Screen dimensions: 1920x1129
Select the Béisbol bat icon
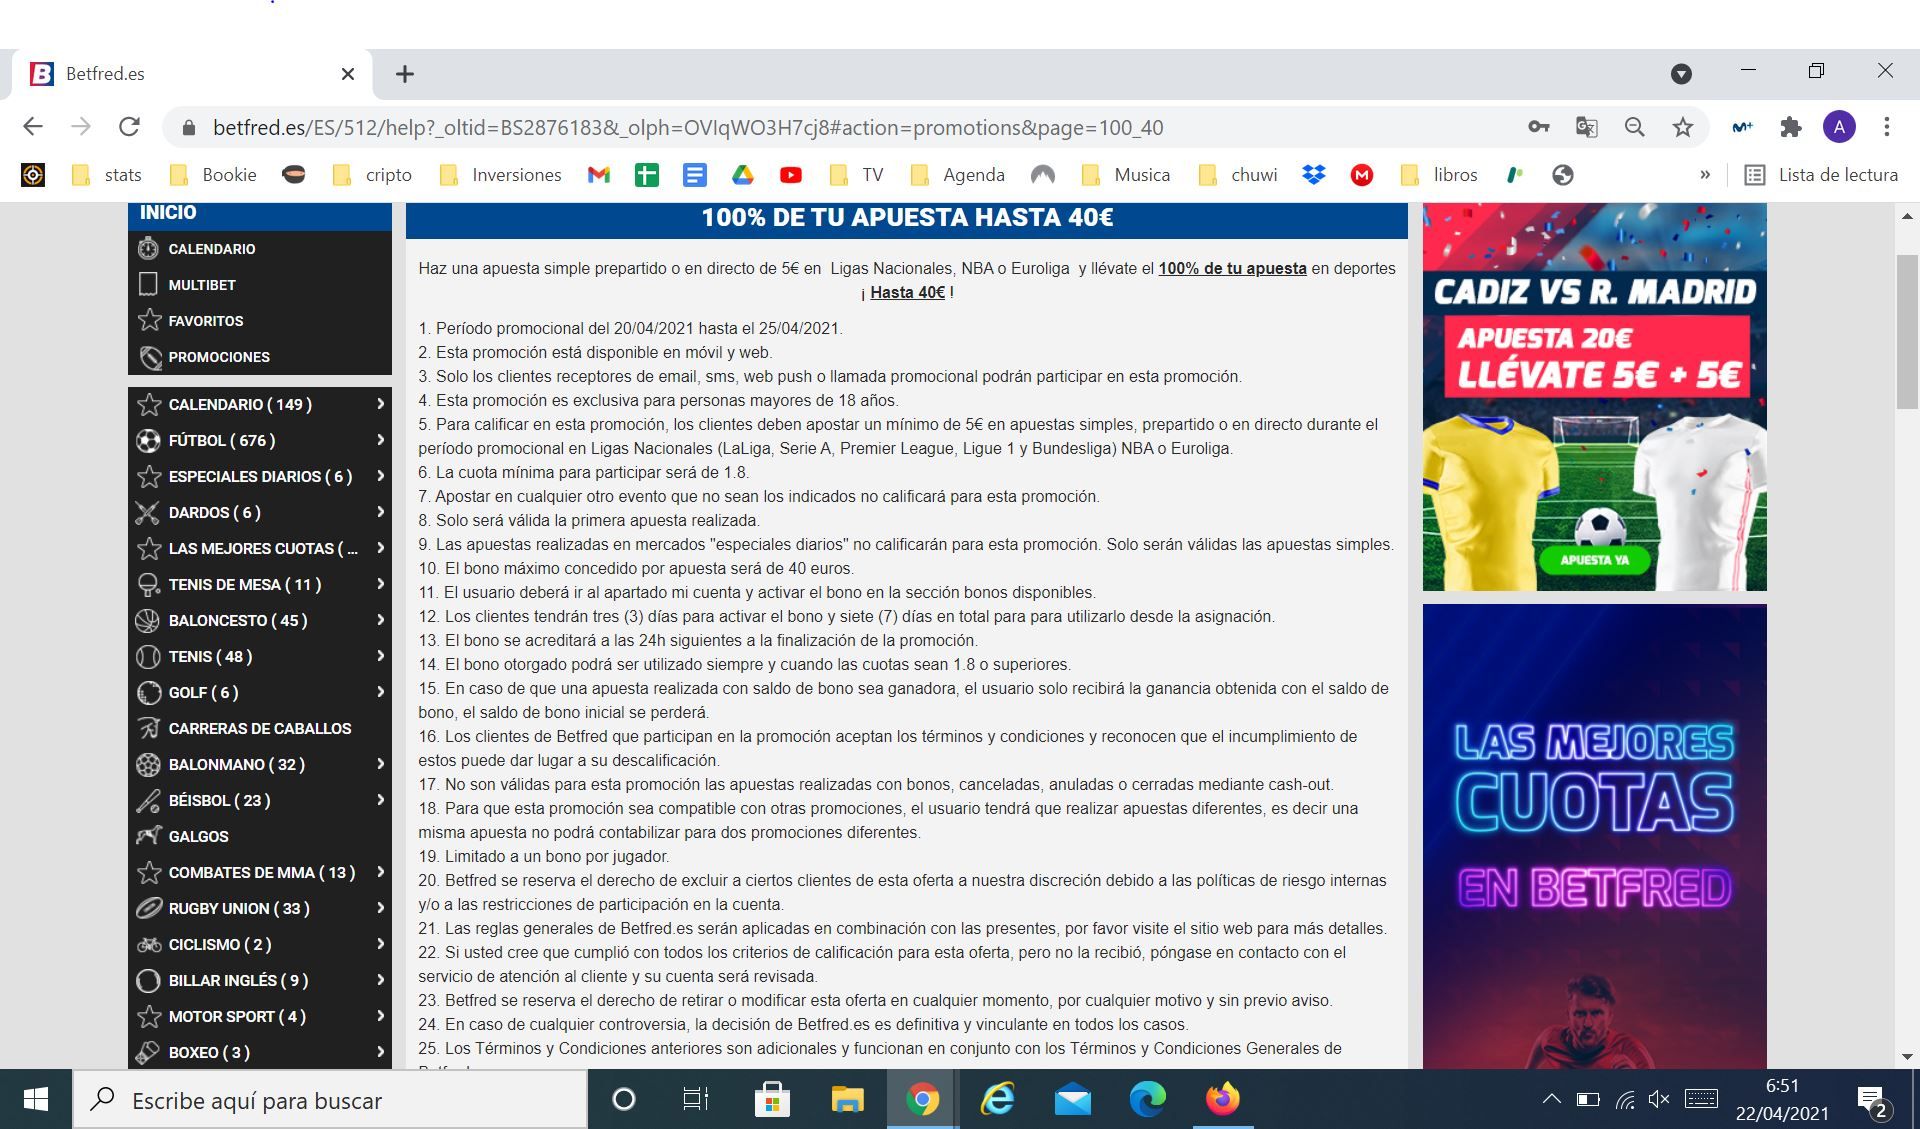click(148, 800)
